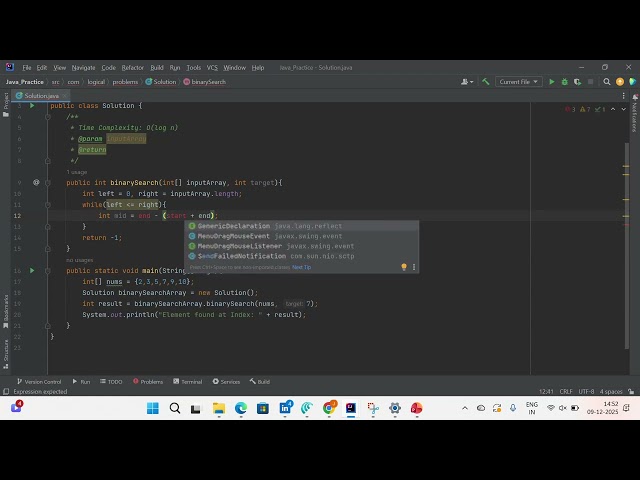
Task: Open the user account icon dropdown
Action: 467,82
